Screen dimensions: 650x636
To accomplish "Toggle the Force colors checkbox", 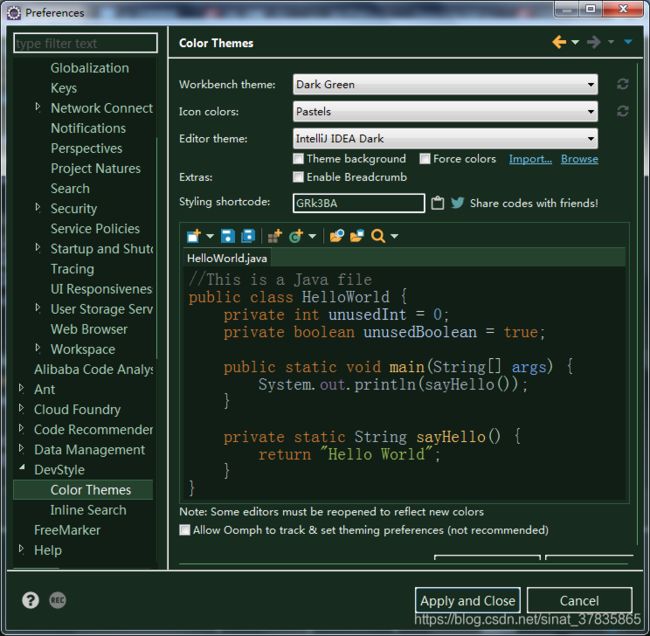I will click(x=424, y=159).
